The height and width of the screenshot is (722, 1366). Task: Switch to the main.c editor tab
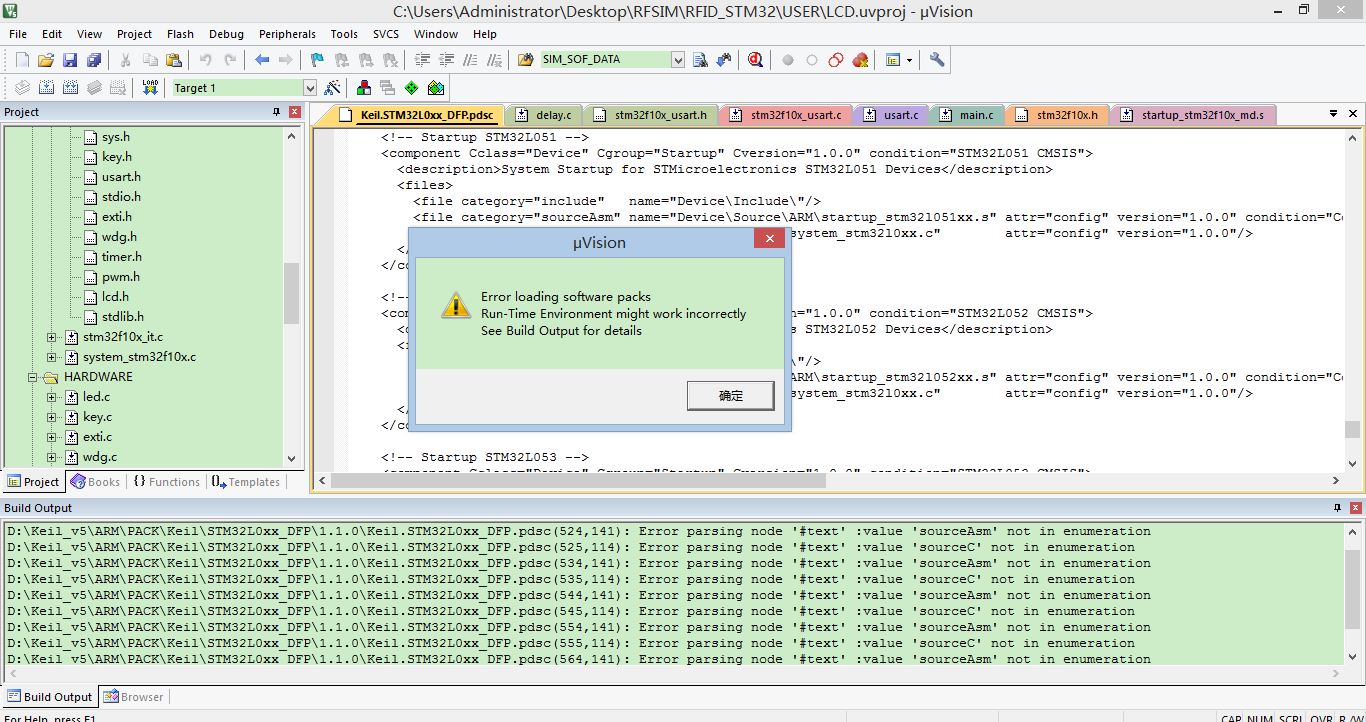(967, 115)
